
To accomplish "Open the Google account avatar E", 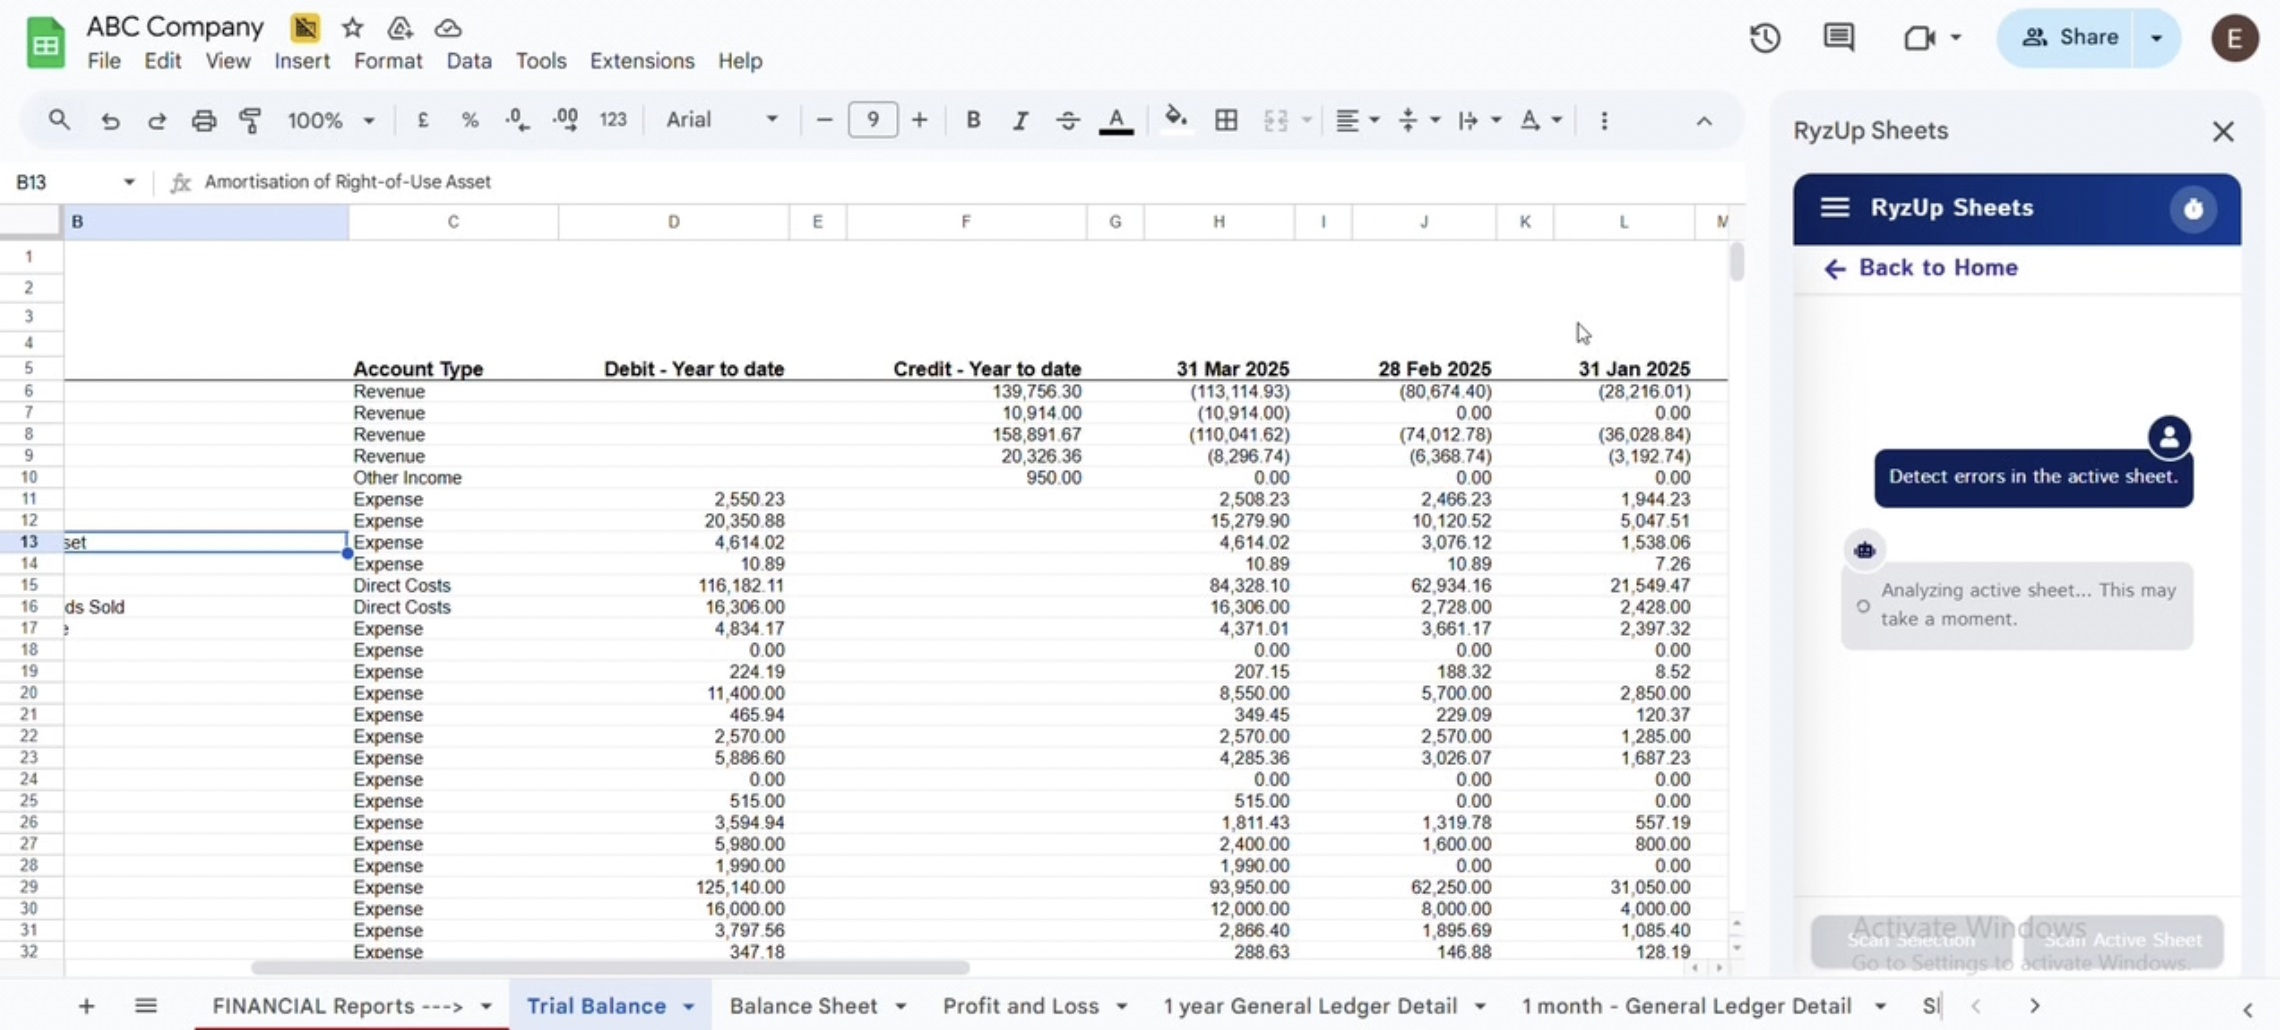I will click(2235, 38).
